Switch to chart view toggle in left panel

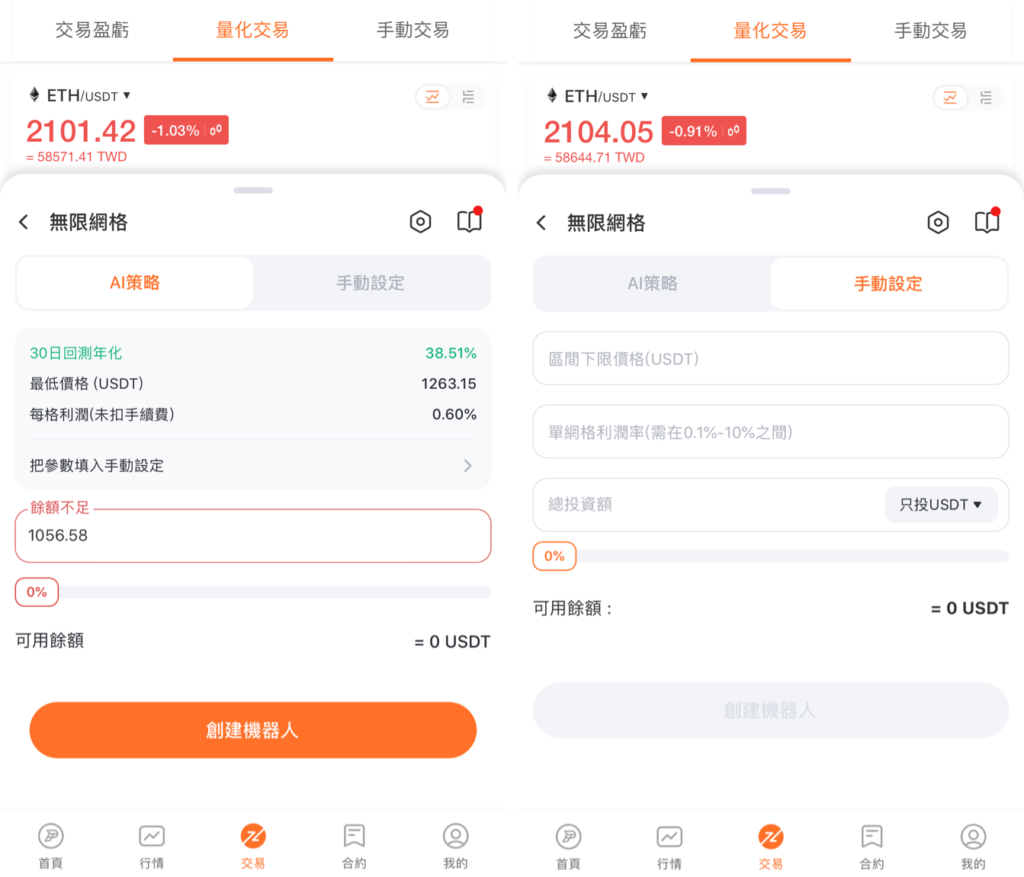[432, 97]
